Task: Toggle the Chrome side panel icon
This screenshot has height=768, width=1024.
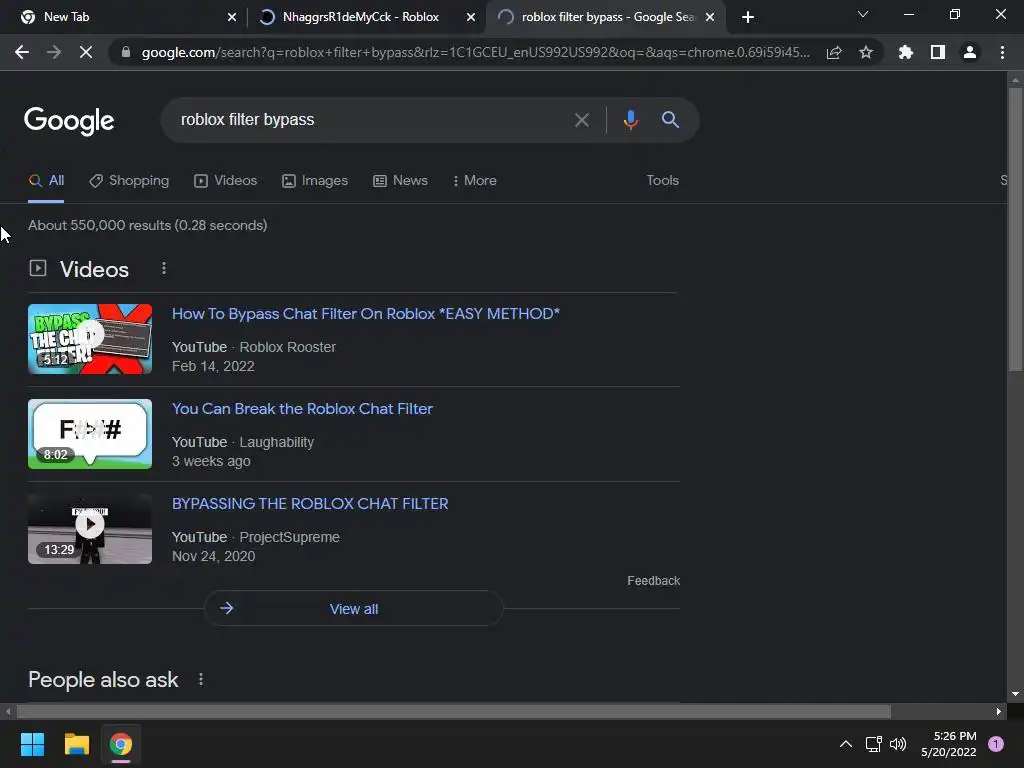Action: click(x=938, y=52)
